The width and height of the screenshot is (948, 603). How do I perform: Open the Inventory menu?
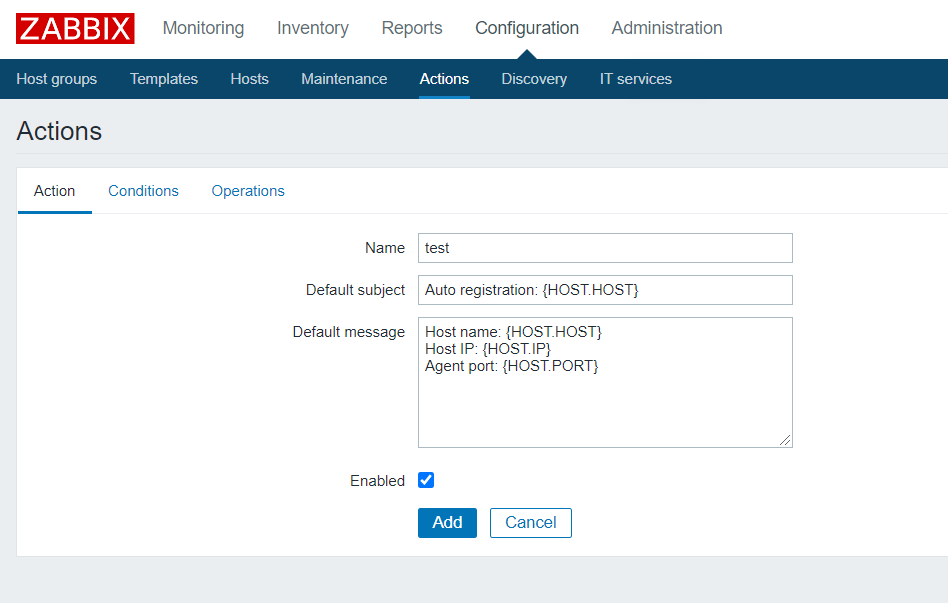pyautogui.click(x=313, y=28)
